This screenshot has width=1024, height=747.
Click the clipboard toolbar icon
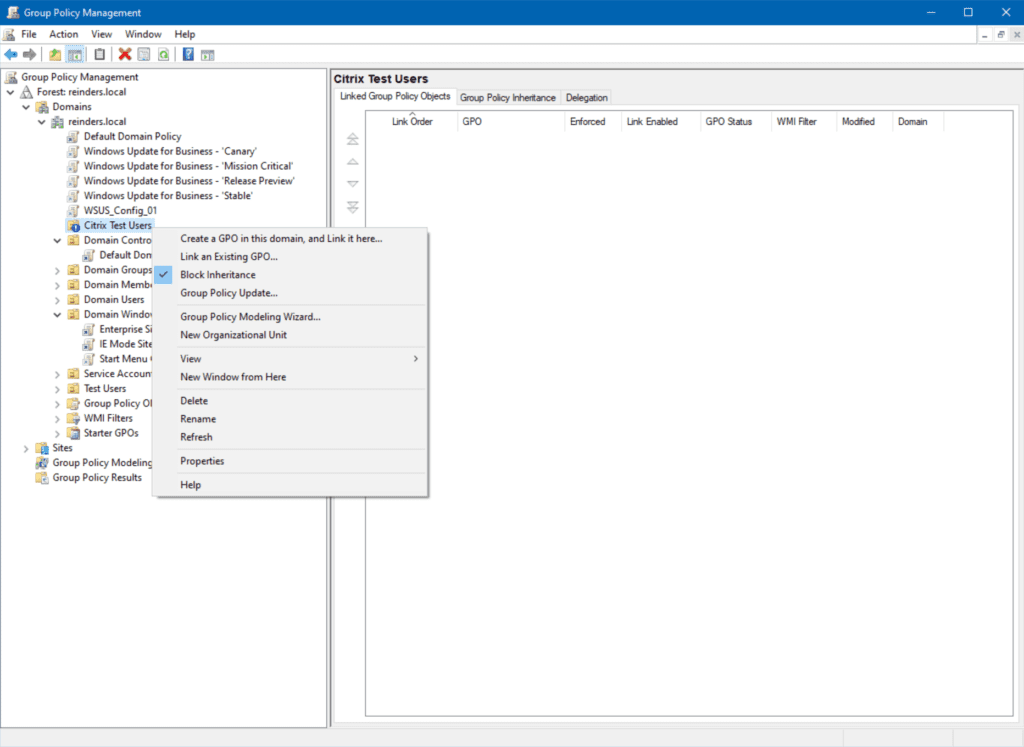click(99, 54)
